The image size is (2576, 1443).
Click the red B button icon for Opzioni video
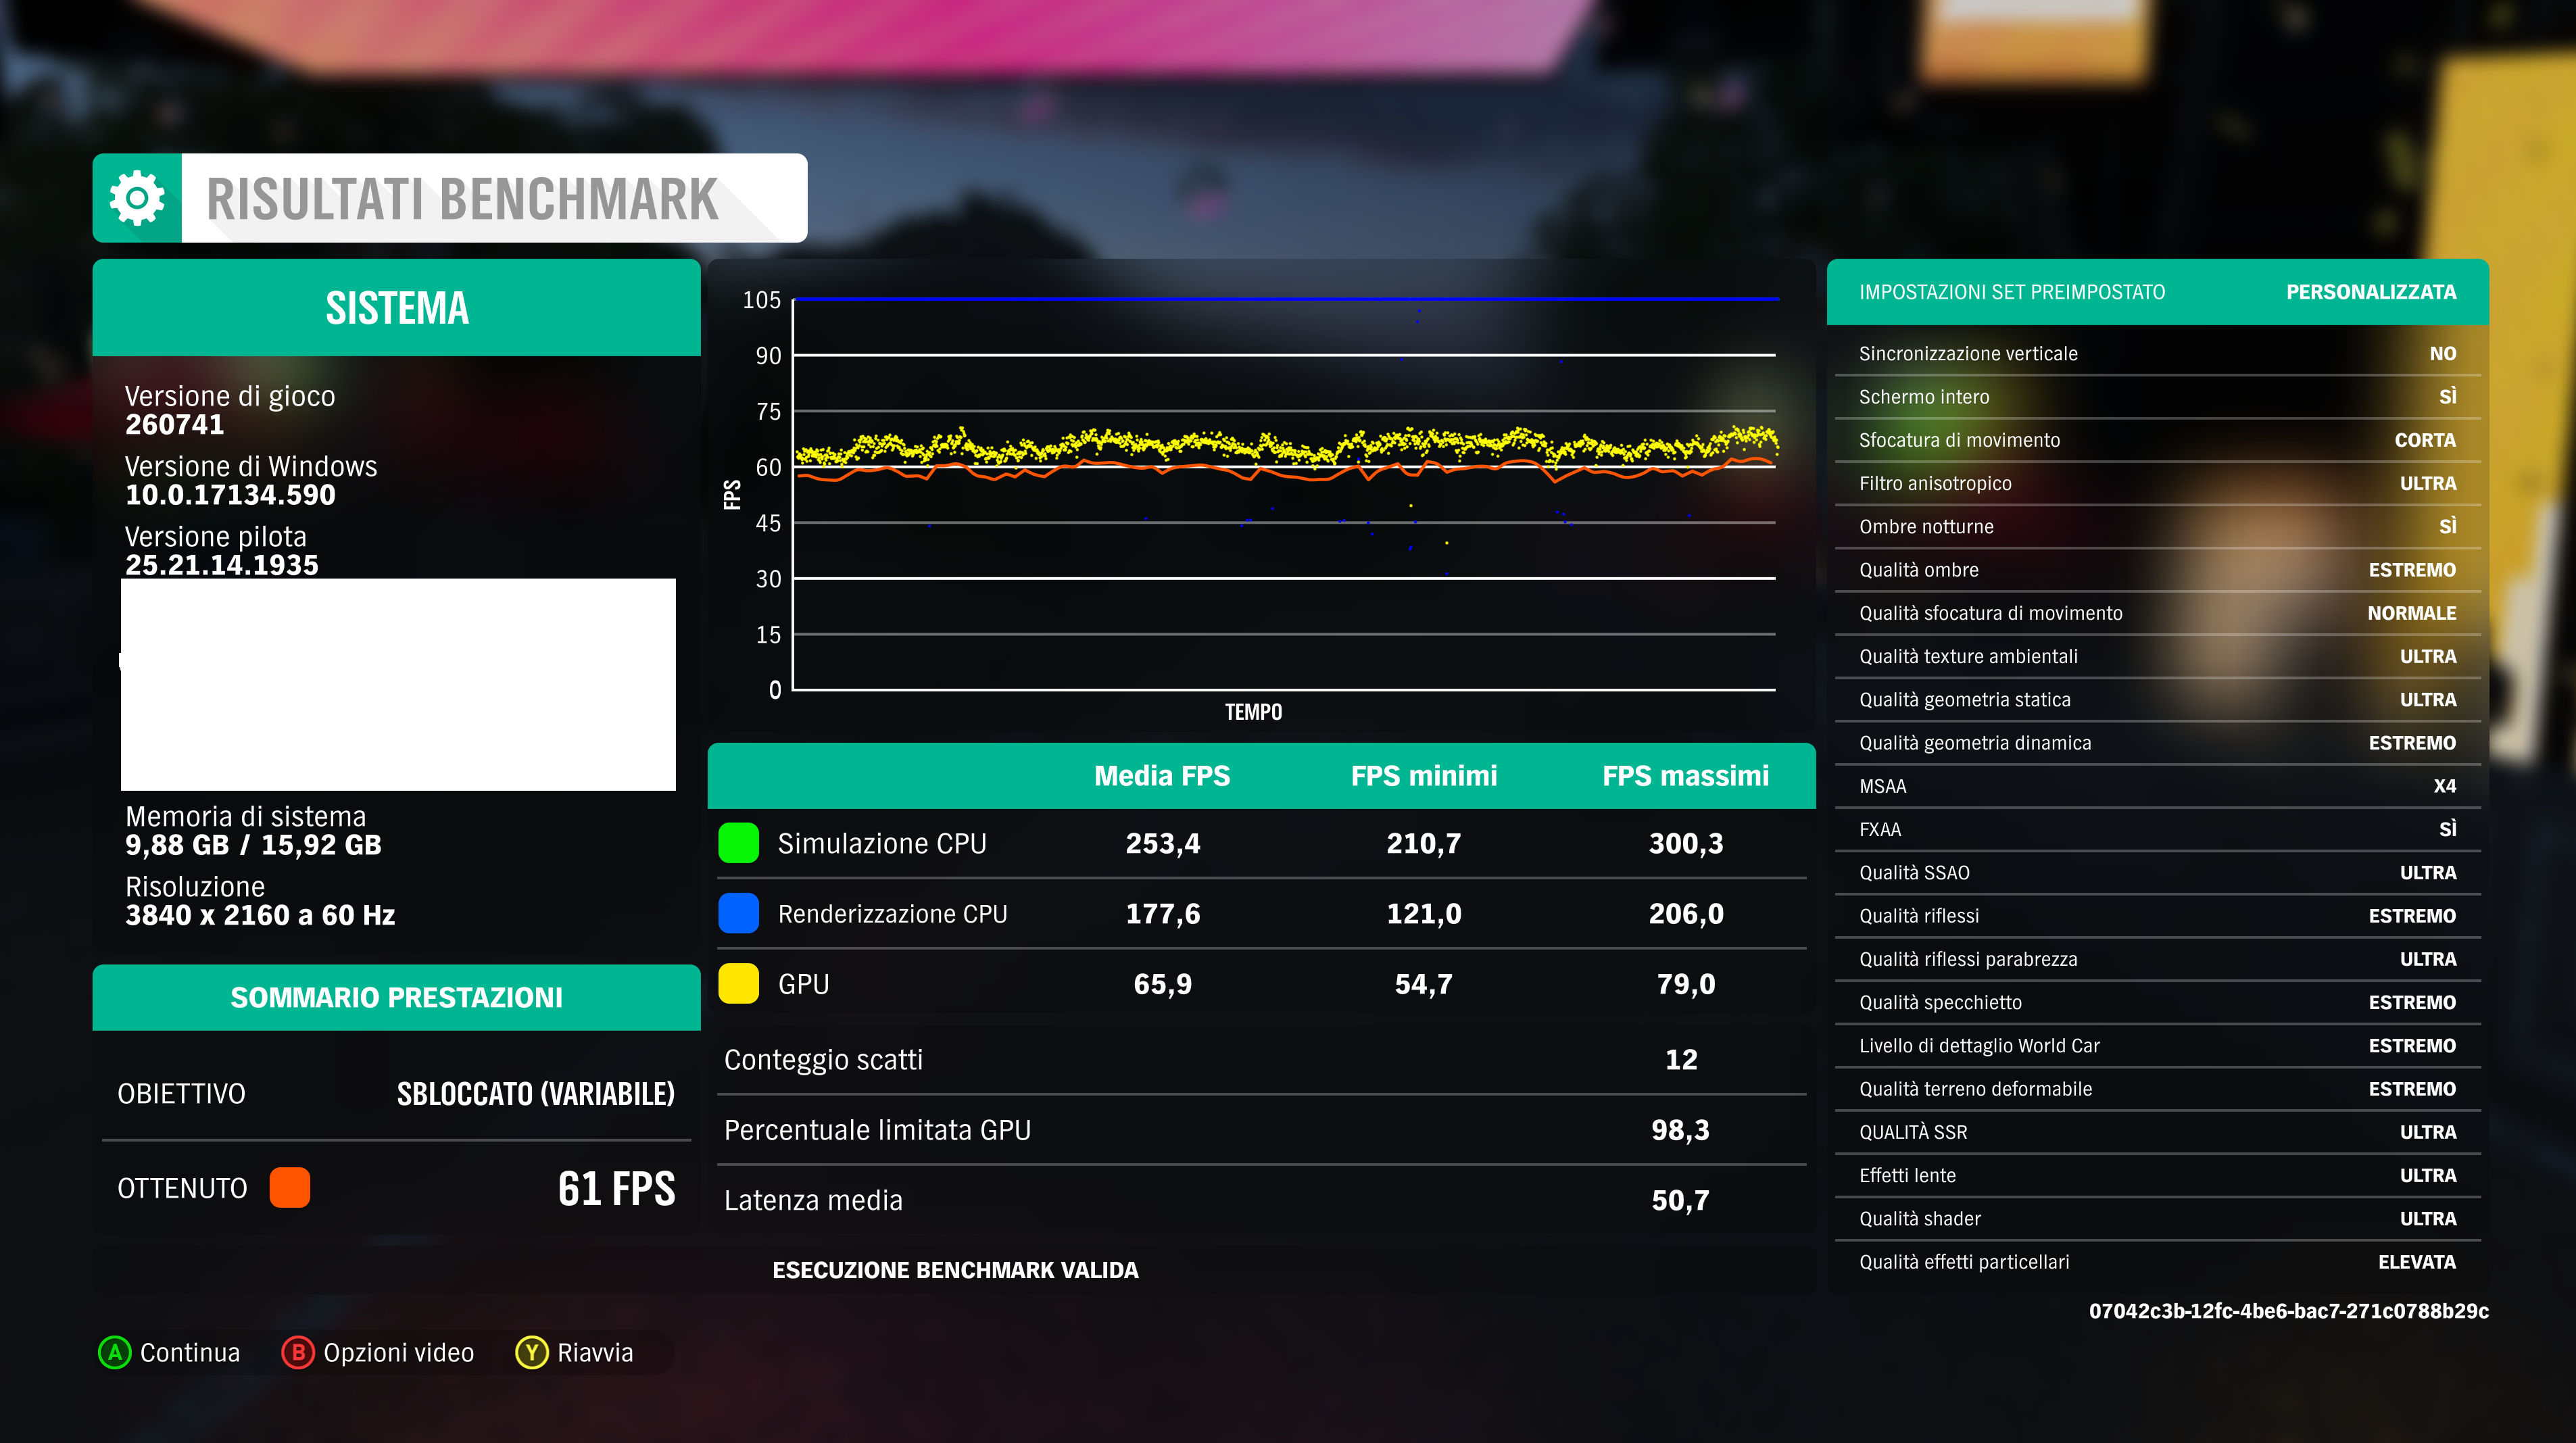(x=298, y=1353)
